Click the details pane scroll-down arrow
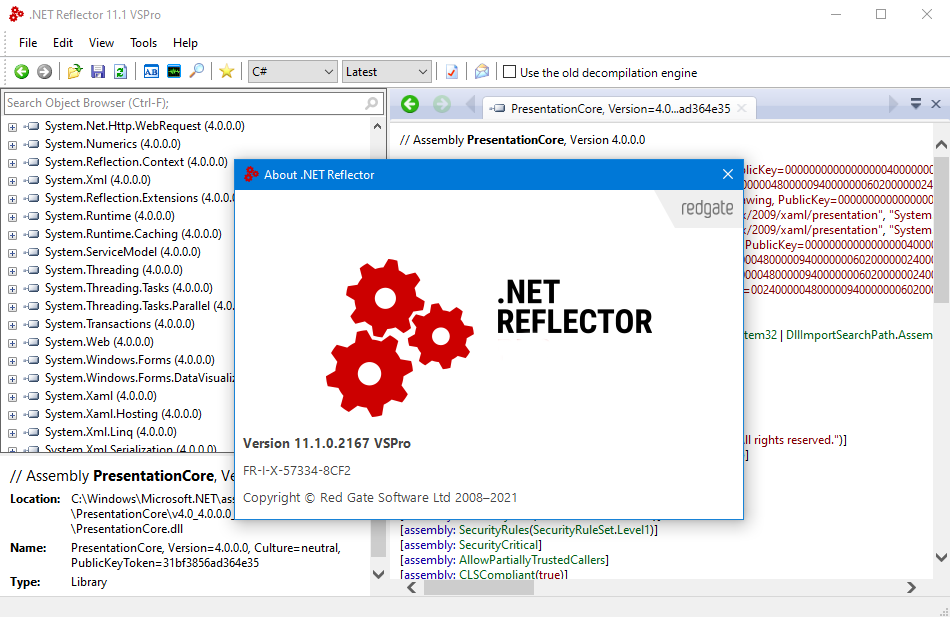 (x=378, y=574)
